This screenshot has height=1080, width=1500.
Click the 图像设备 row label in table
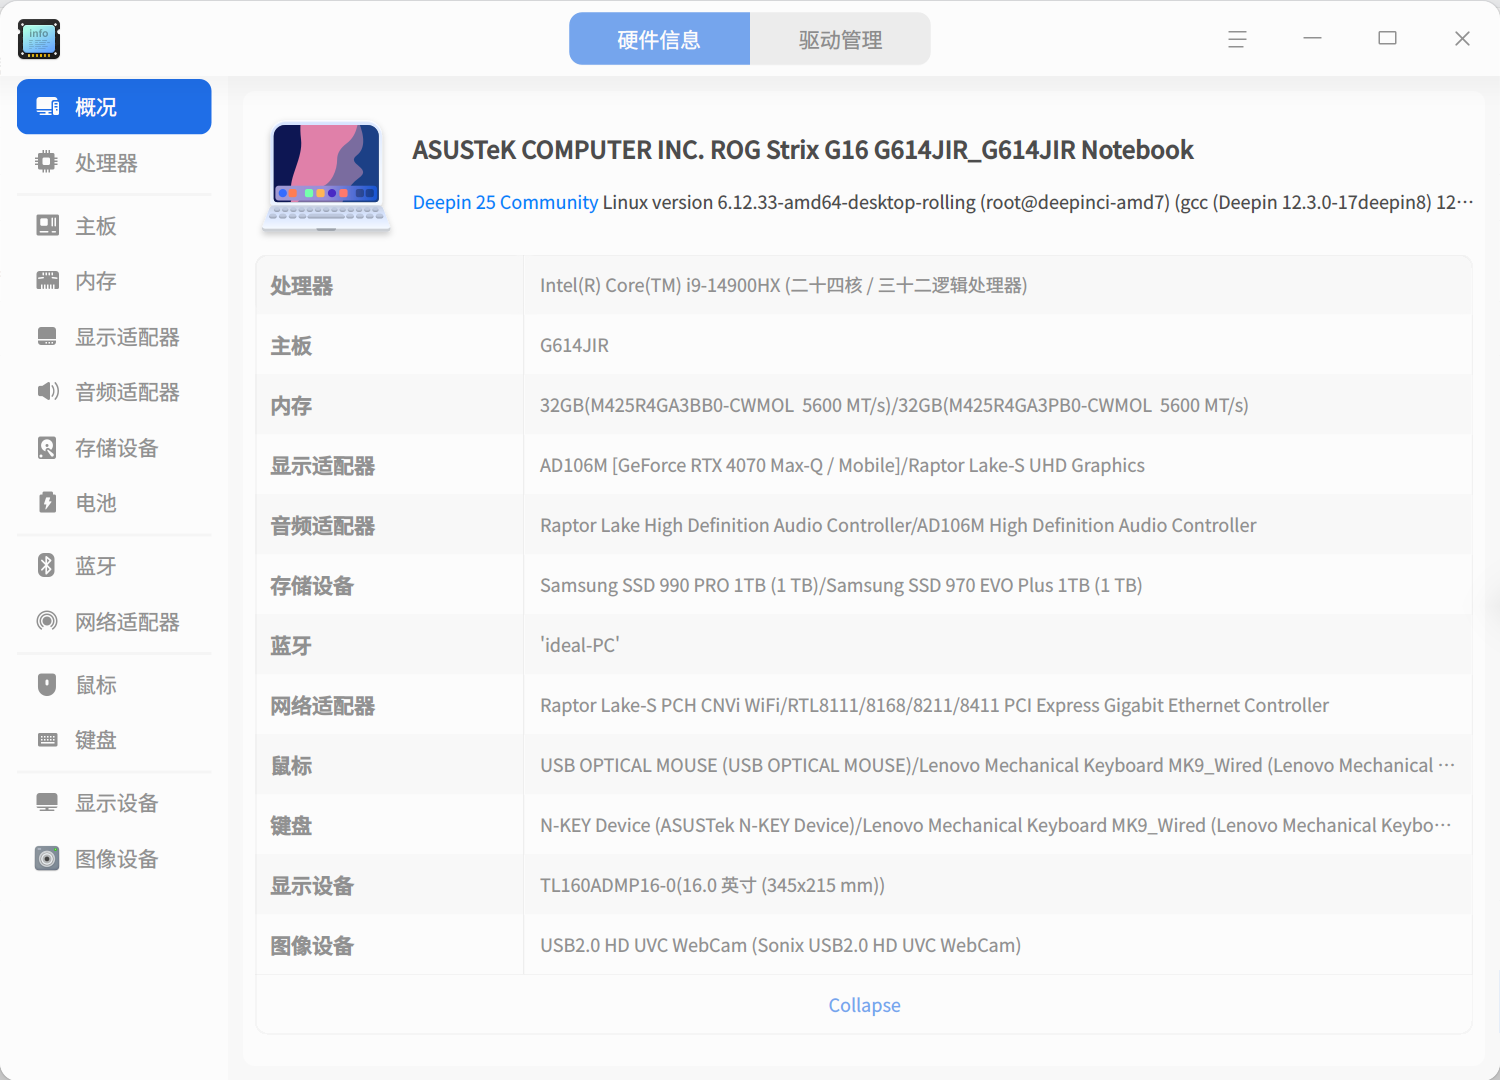(312, 946)
